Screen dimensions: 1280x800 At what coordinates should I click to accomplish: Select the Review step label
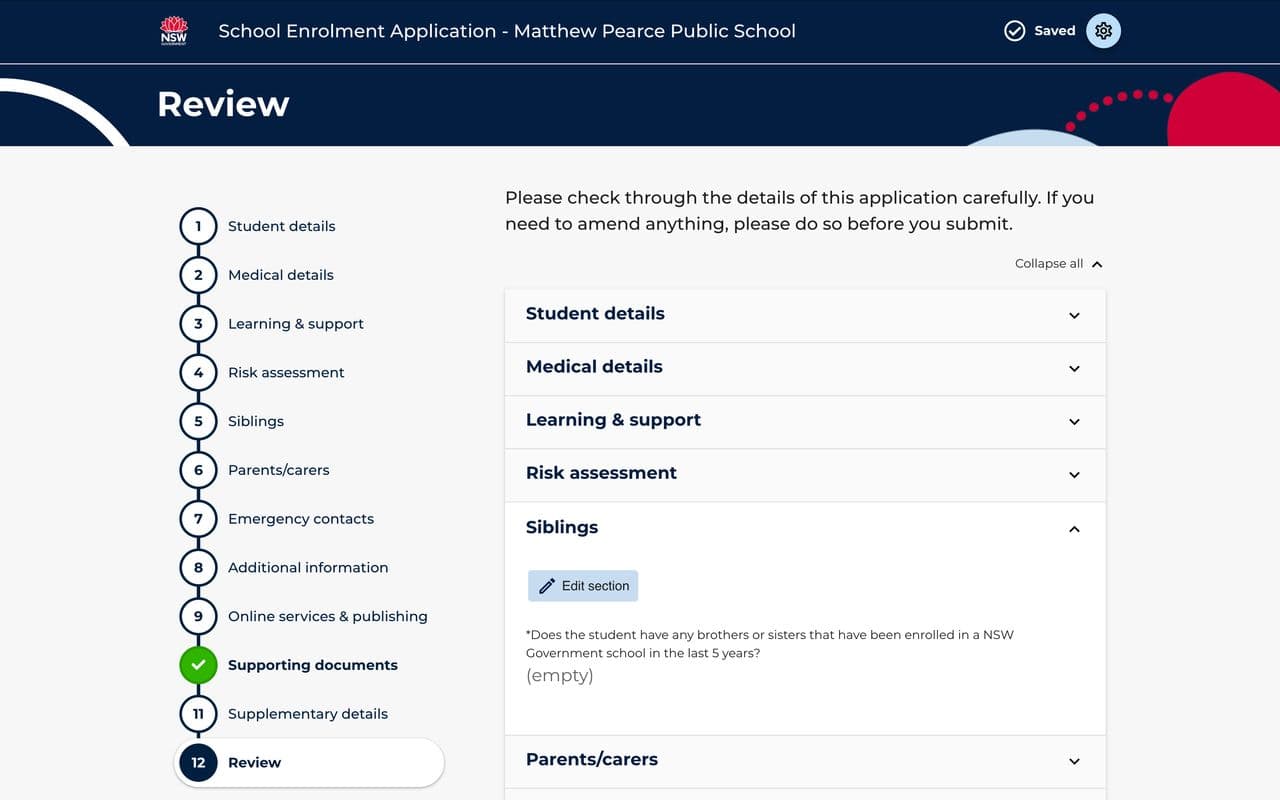(255, 762)
